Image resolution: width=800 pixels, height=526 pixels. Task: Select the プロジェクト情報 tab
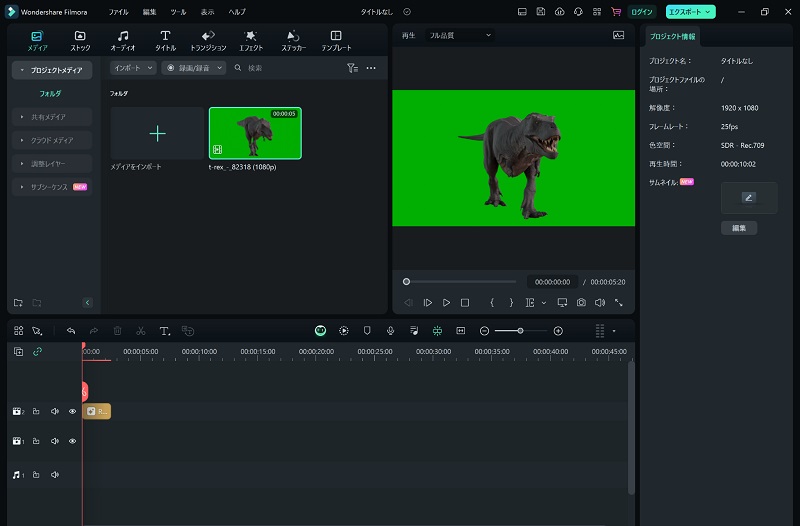(x=672, y=37)
